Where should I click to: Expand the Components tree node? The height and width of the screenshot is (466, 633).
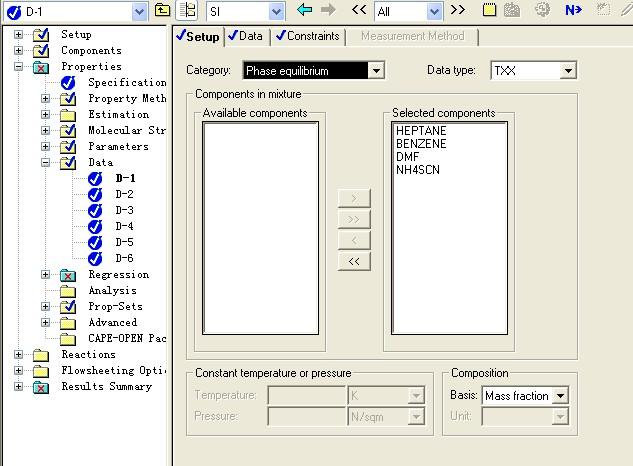click(x=18, y=50)
